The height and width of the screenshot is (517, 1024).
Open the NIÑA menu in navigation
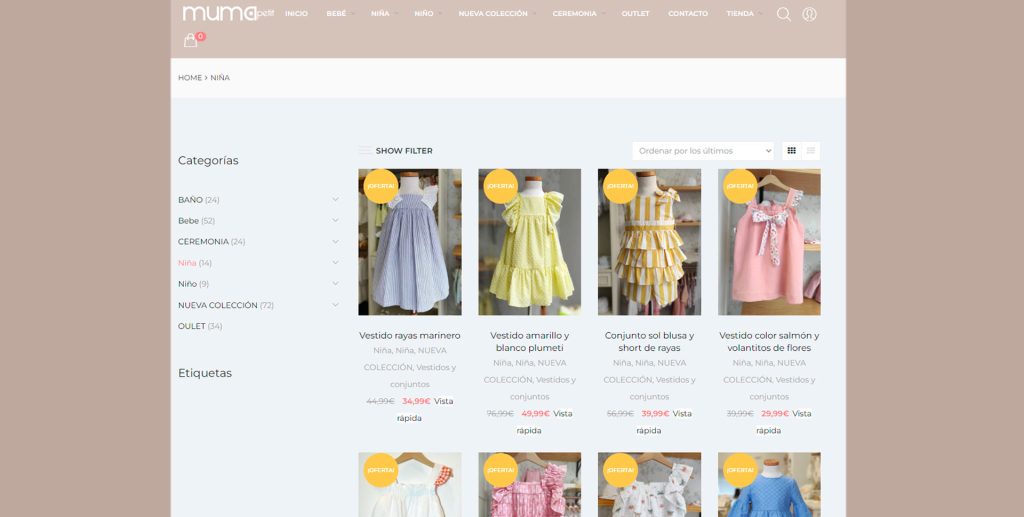pyautogui.click(x=380, y=14)
